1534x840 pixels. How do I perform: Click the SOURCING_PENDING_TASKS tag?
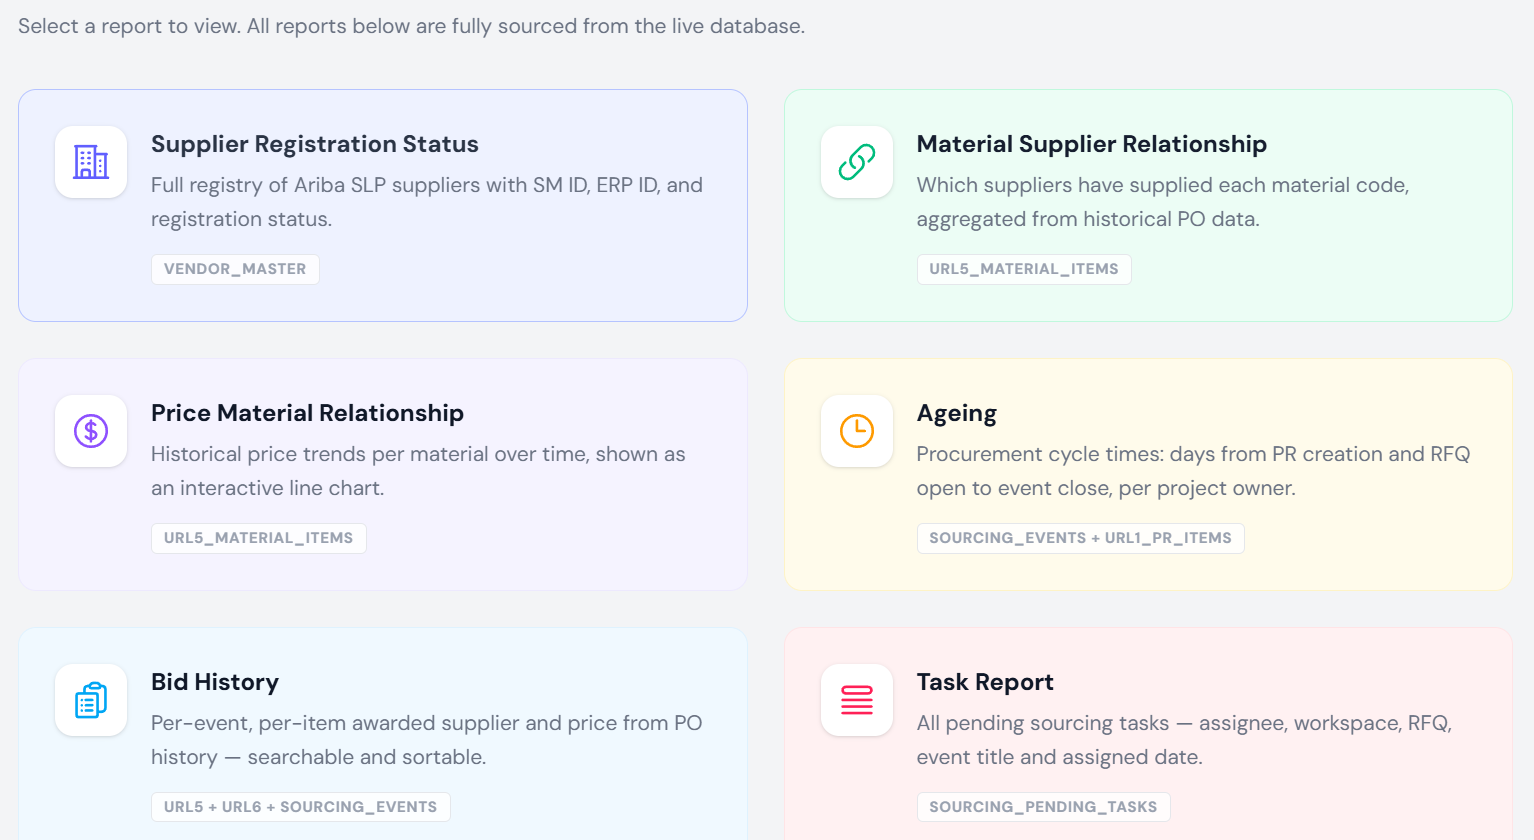click(1043, 807)
